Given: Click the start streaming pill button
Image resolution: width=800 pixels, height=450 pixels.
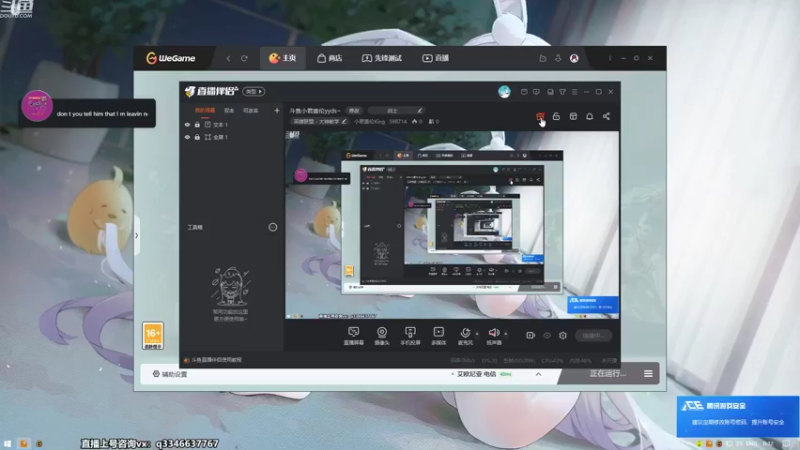Looking at the screenshot, I should (x=593, y=335).
